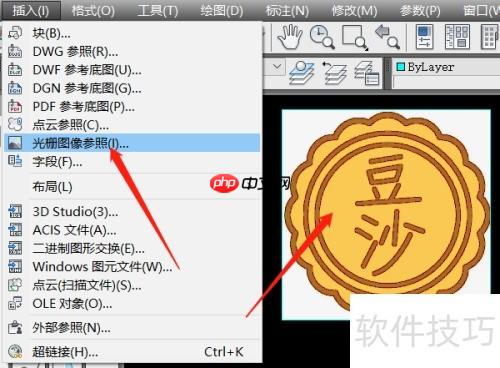The image size is (500, 368).
Task: Open the DesignCenter toolbar icon
Action: click(457, 37)
